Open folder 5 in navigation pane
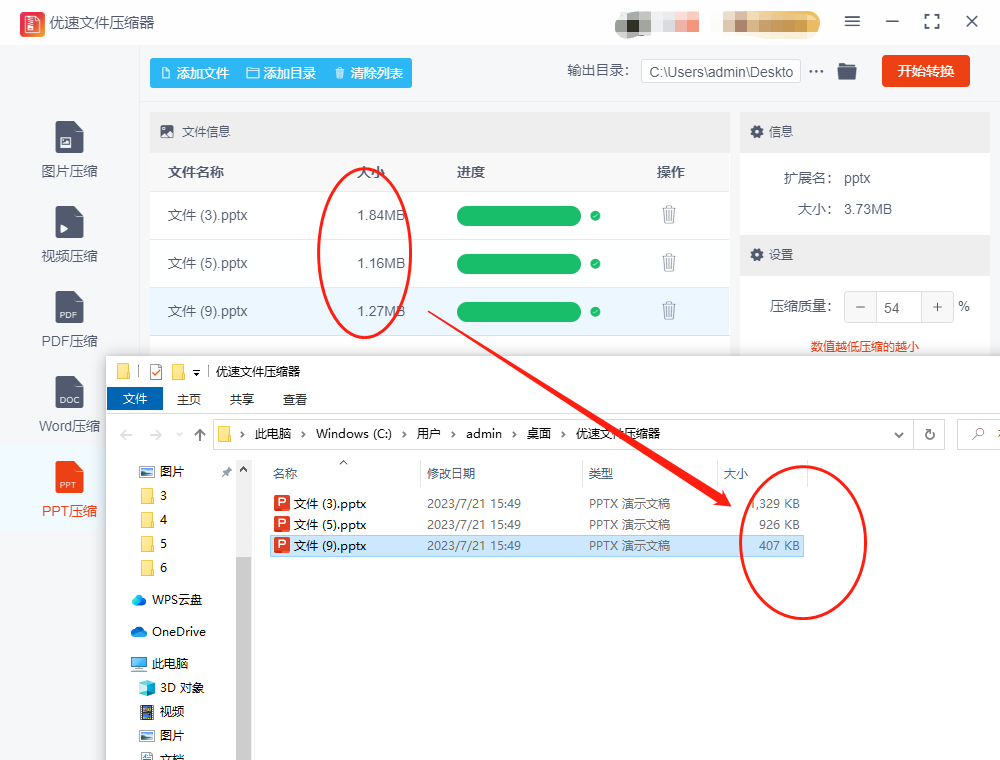The image size is (1000, 760). tap(154, 543)
